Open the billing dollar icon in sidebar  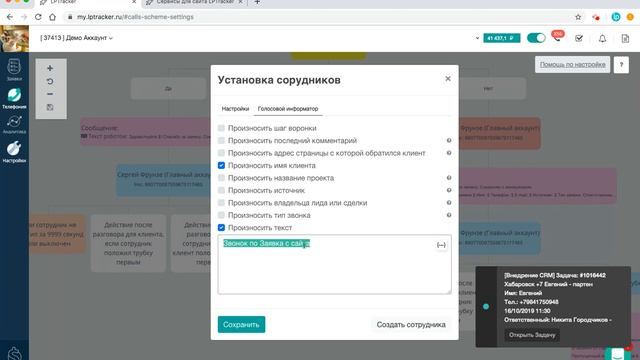click(x=14, y=353)
